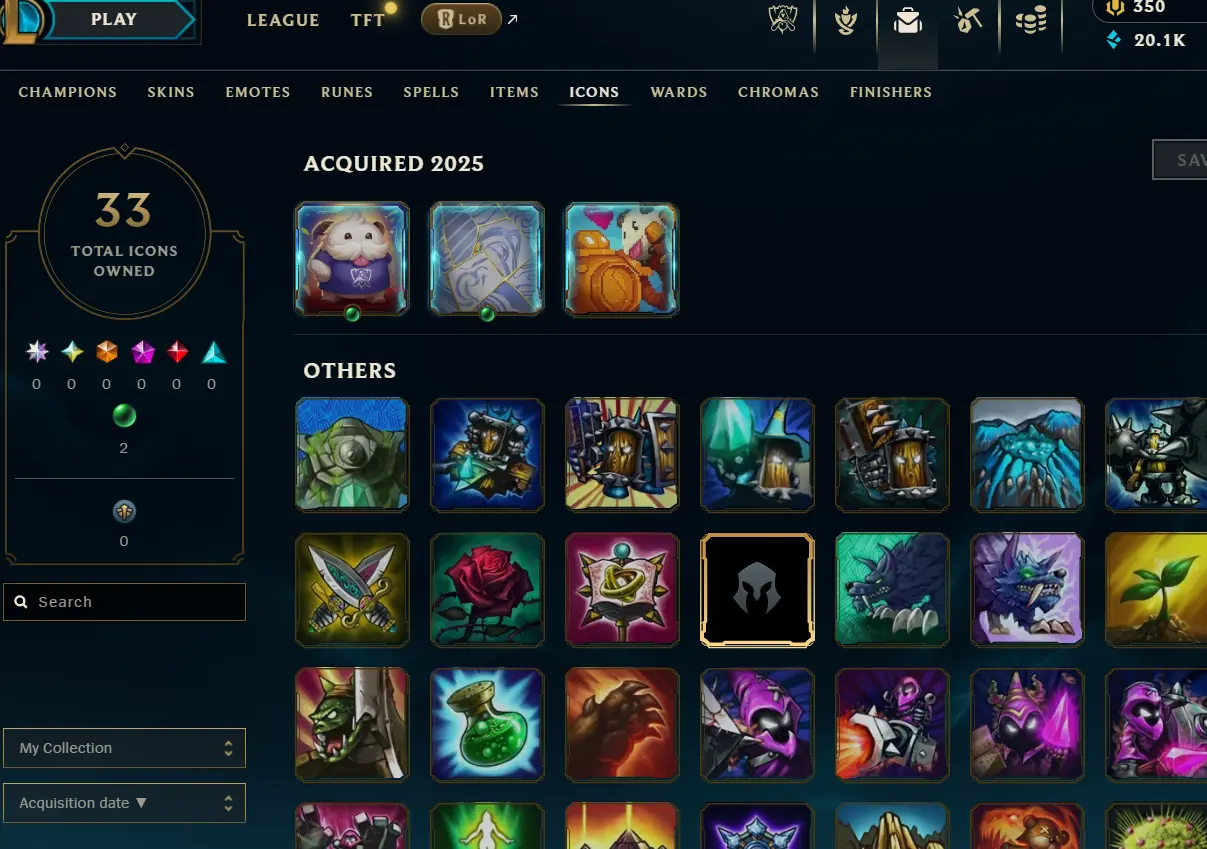Select the crossed daggers summoner icon

[352, 590]
